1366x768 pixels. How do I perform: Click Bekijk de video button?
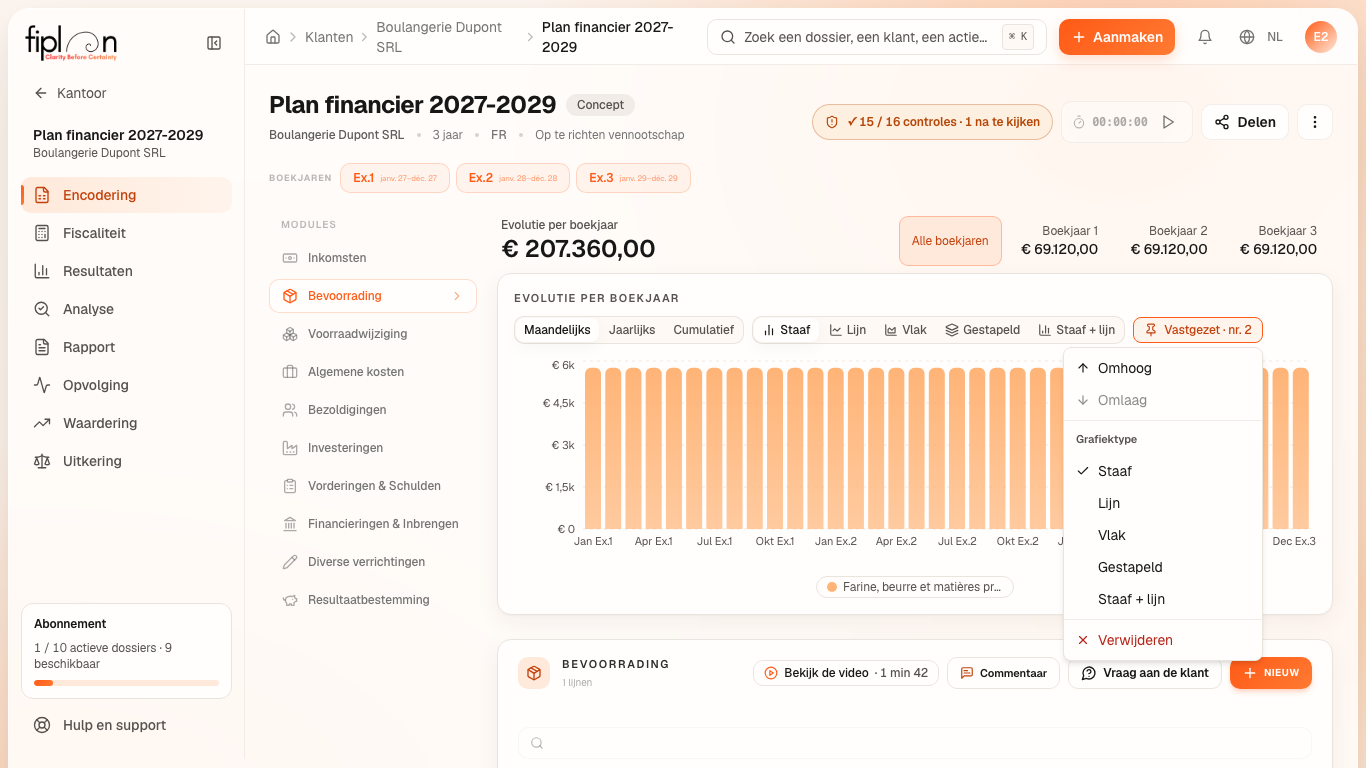pos(845,673)
